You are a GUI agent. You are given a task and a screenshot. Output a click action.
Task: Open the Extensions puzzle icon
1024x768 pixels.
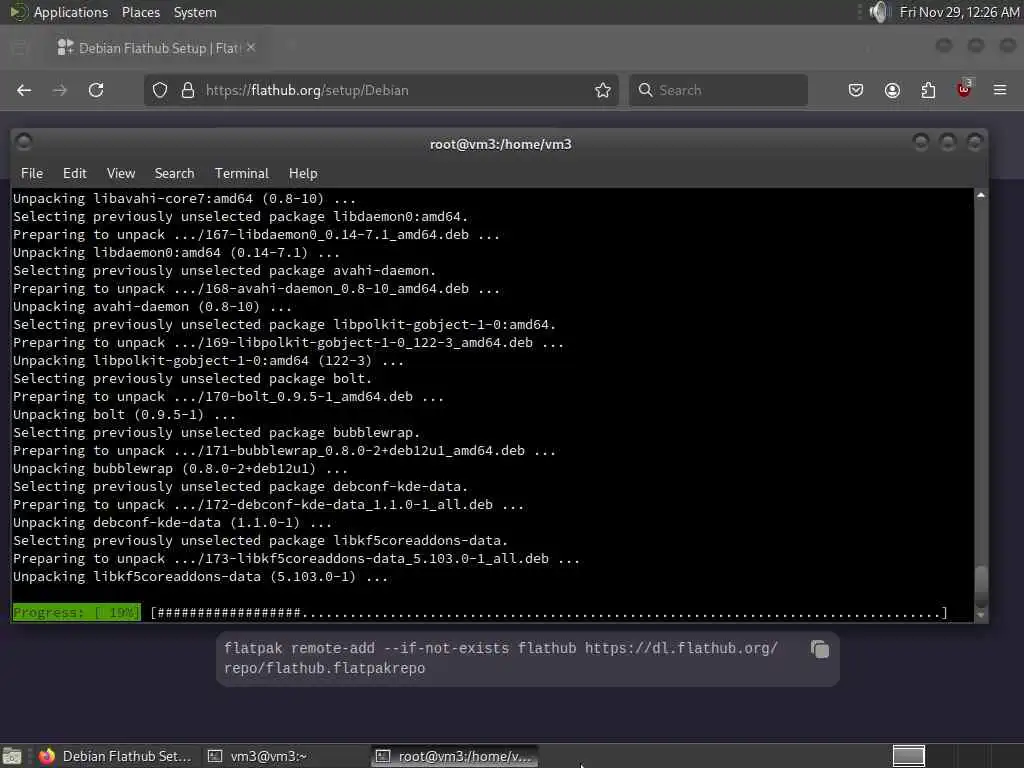pyautogui.click(x=928, y=90)
